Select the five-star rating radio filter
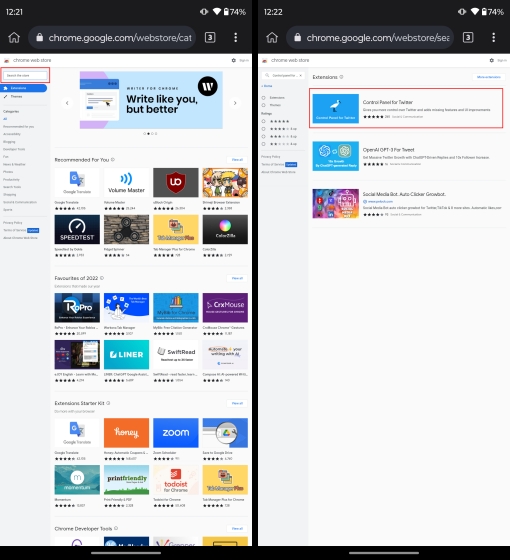Screen dimensions: 510x560 coord(264,121)
